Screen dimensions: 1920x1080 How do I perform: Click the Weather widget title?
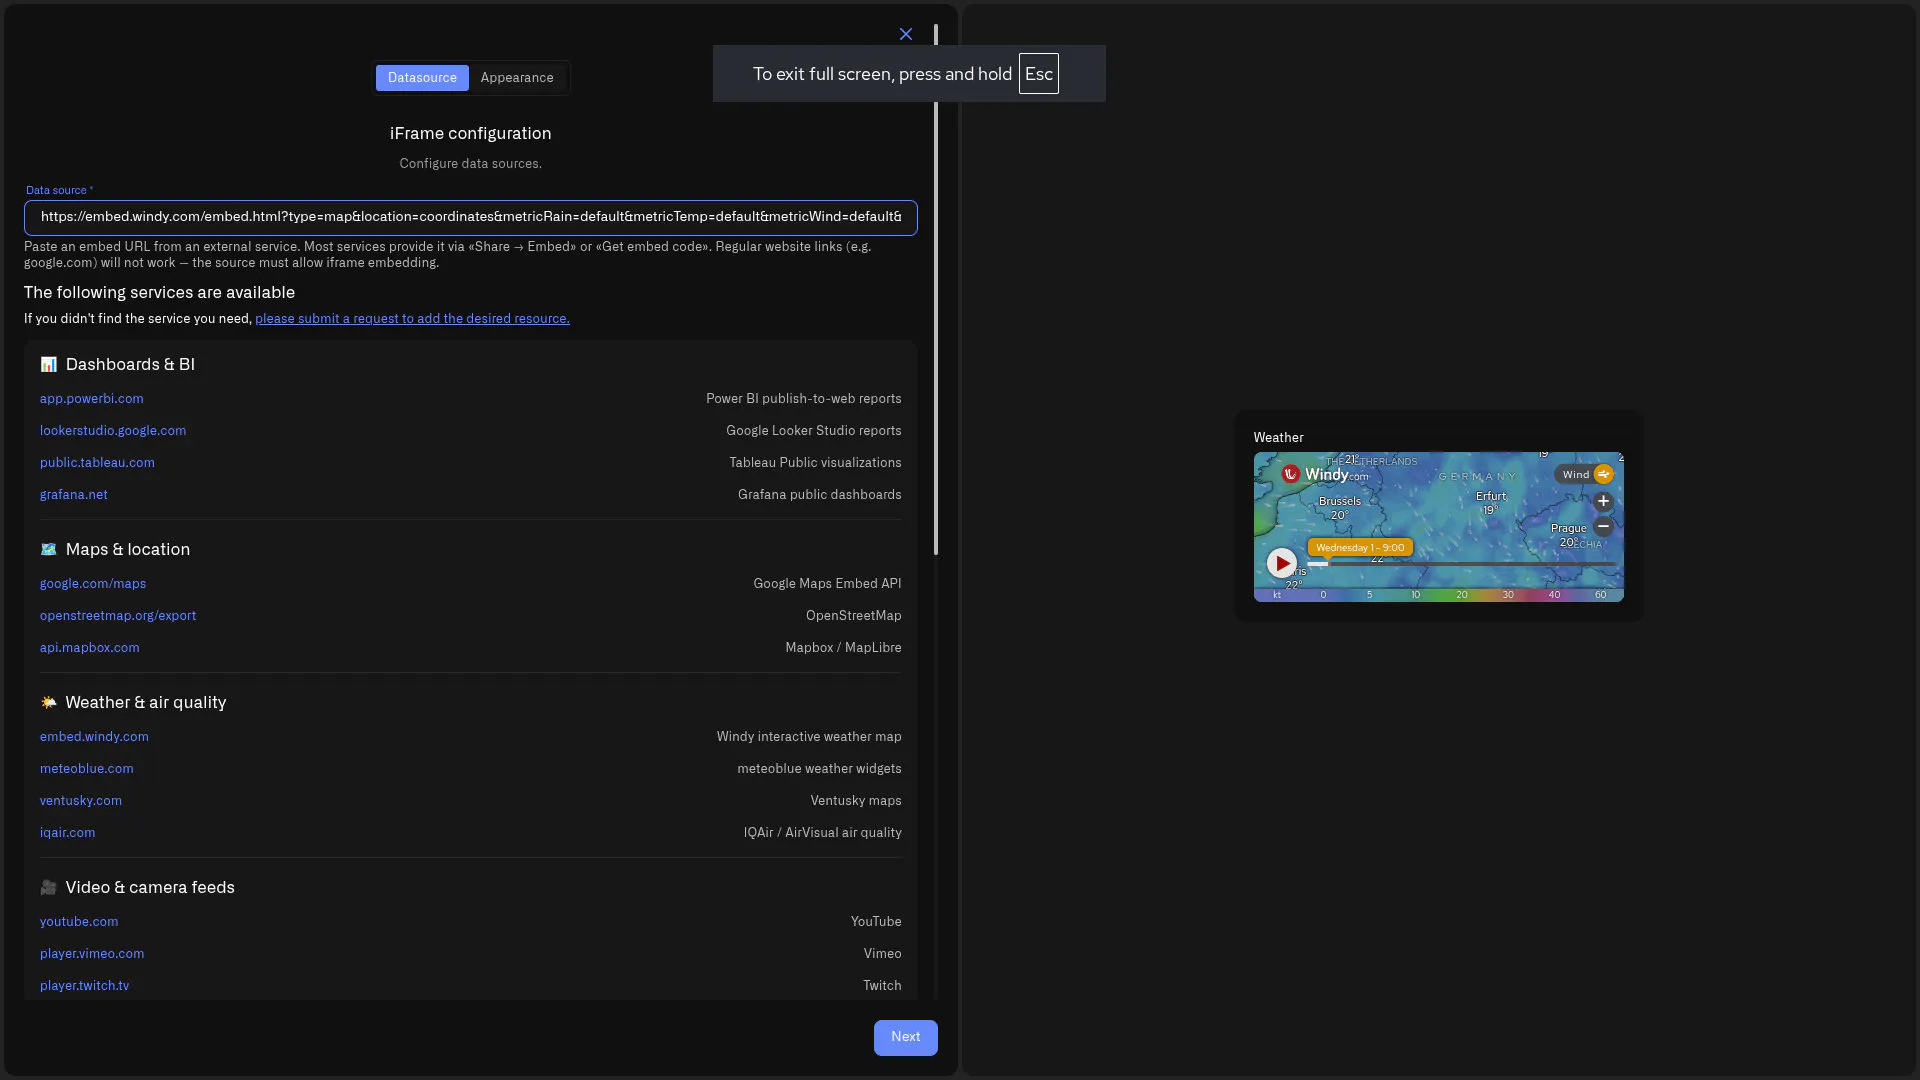(1278, 438)
